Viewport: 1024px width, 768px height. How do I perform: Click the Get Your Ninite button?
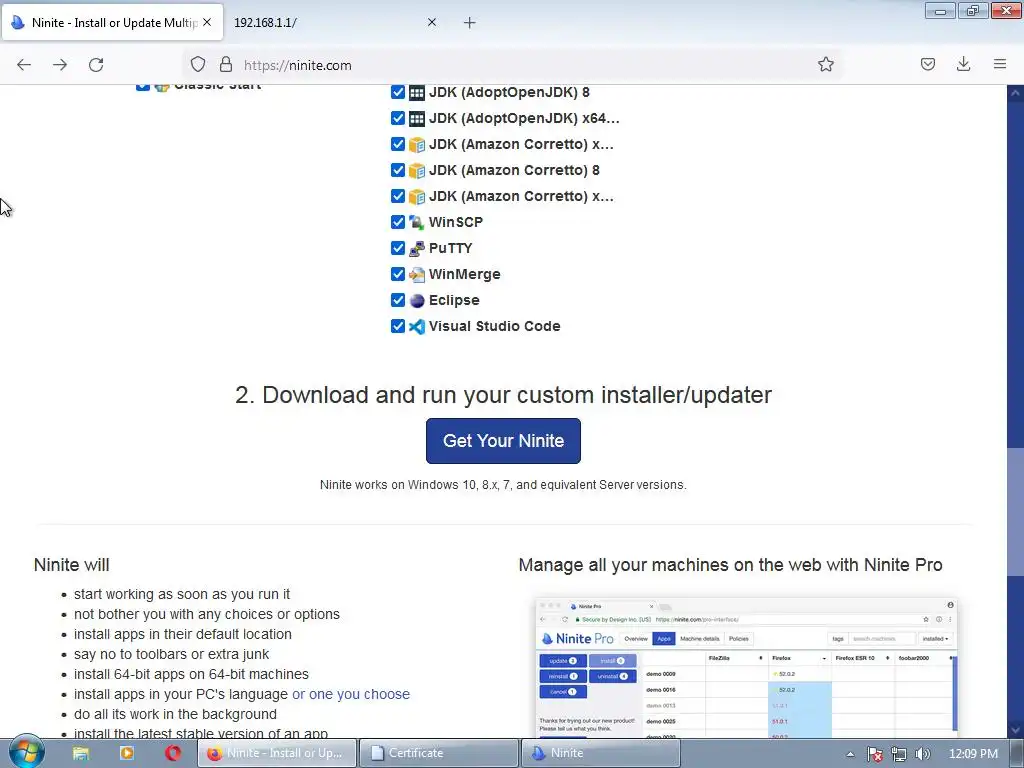503,441
